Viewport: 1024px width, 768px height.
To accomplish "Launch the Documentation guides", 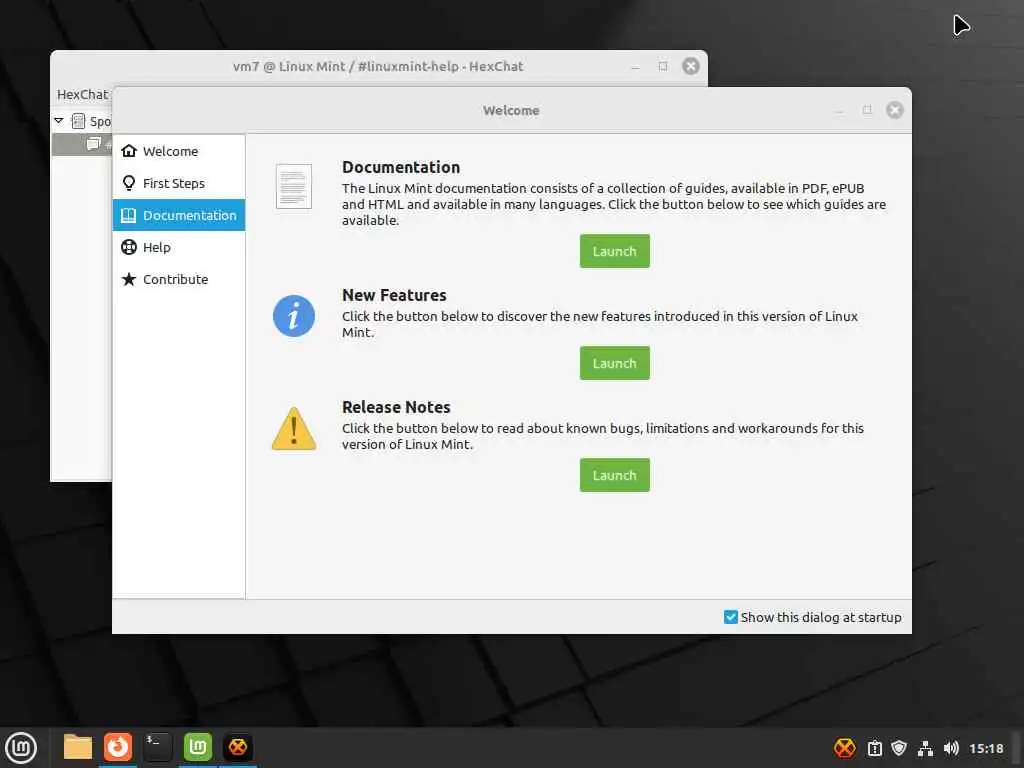I will pos(615,251).
